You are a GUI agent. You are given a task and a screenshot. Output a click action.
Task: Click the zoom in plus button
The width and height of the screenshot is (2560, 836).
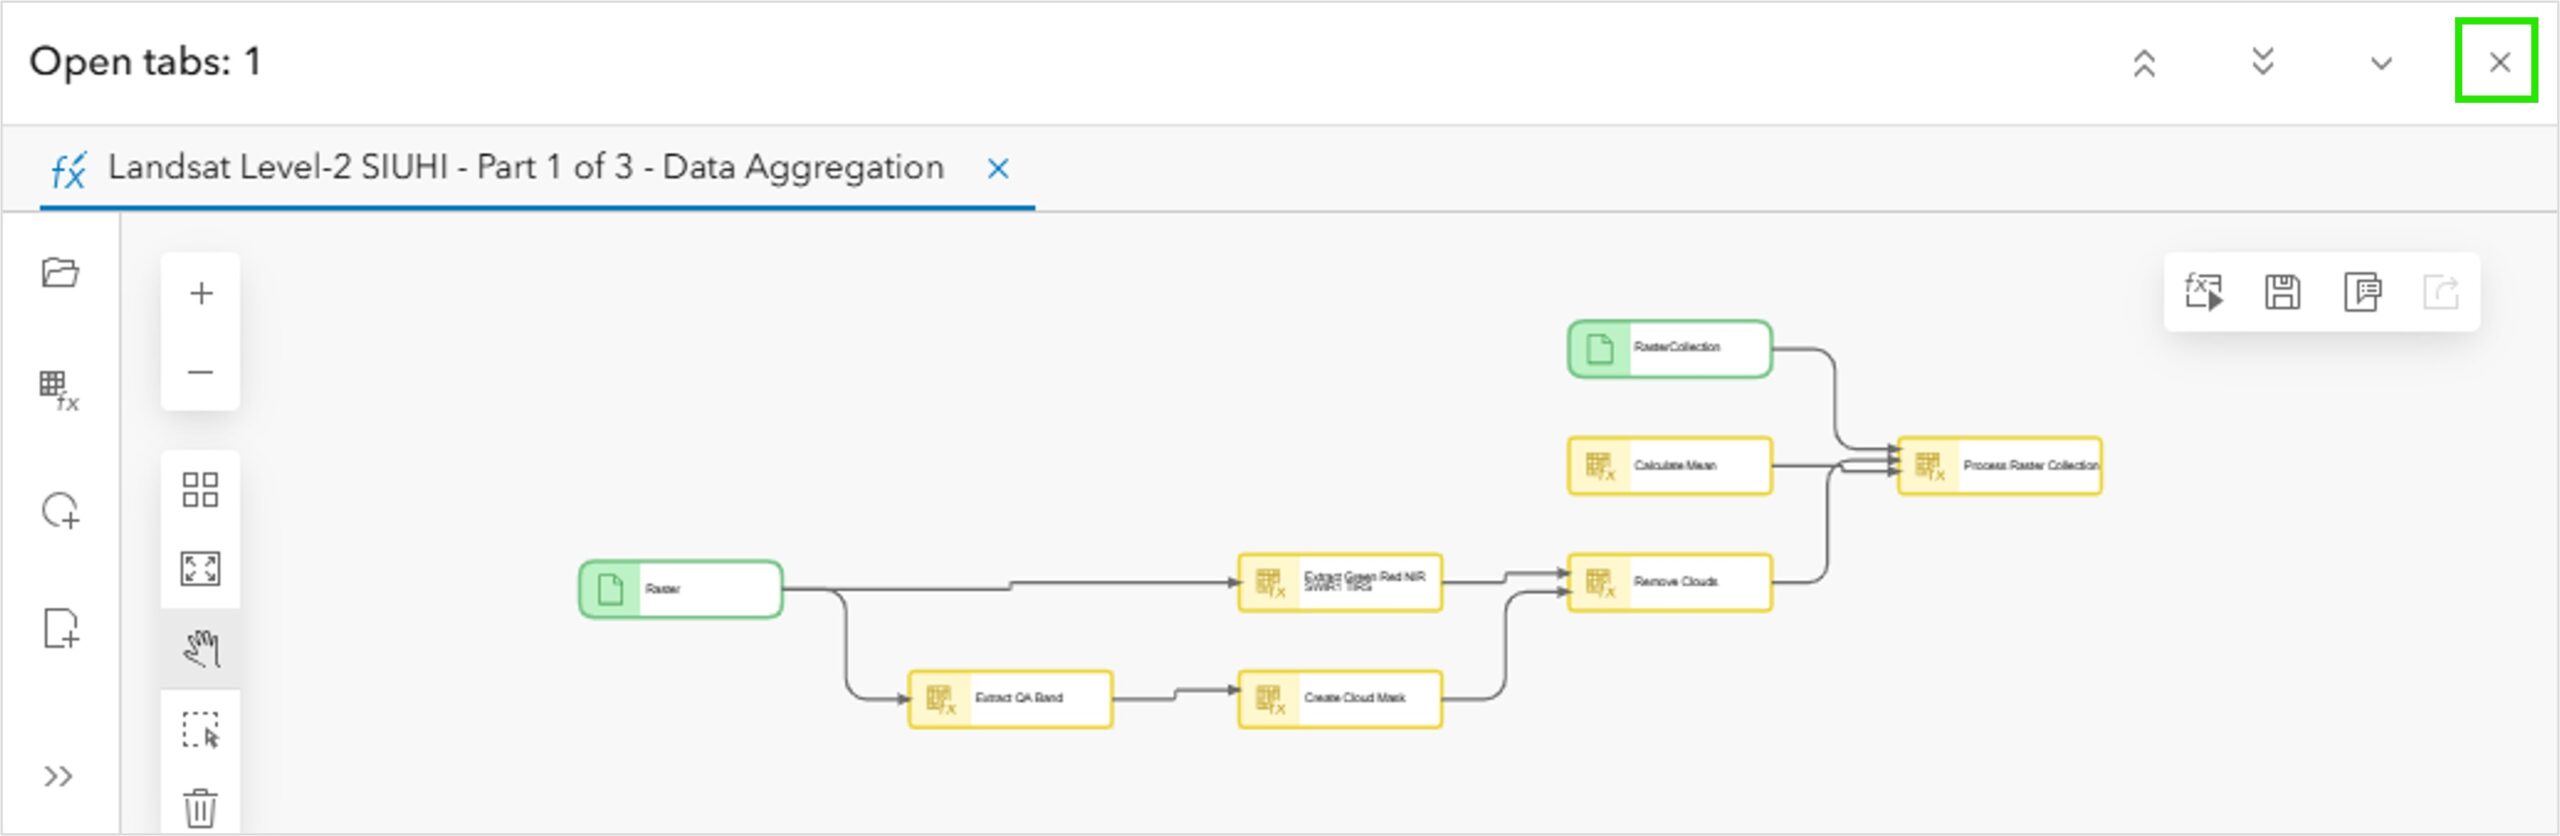(201, 293)
